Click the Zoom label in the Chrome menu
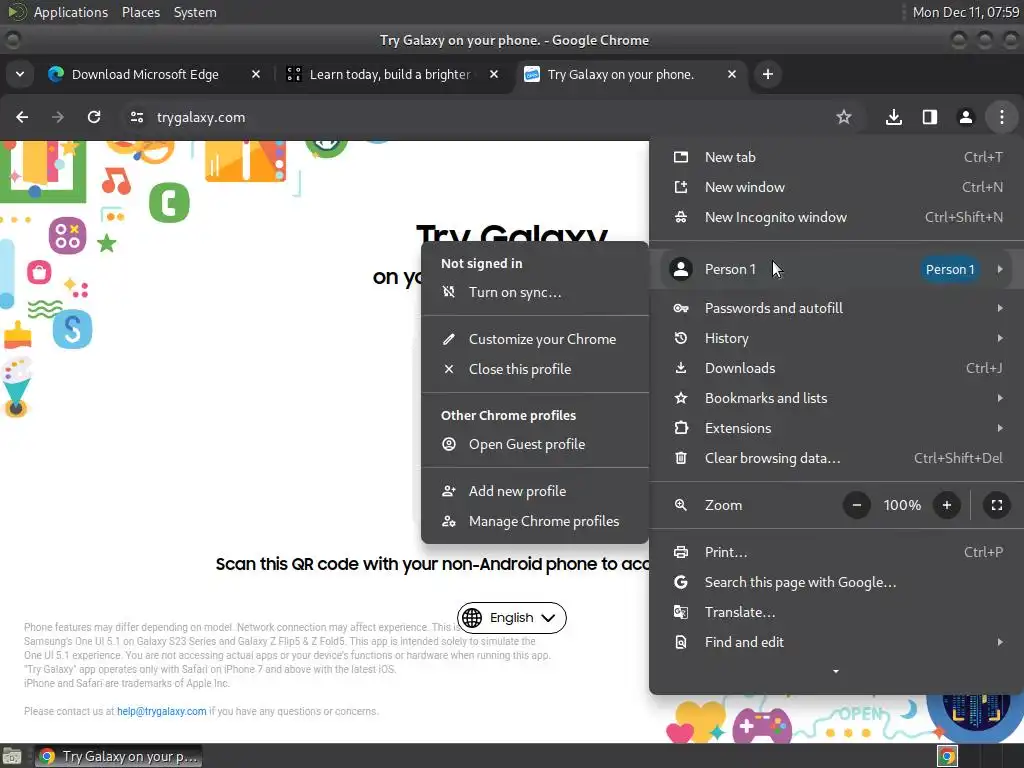 coord(723,505)
